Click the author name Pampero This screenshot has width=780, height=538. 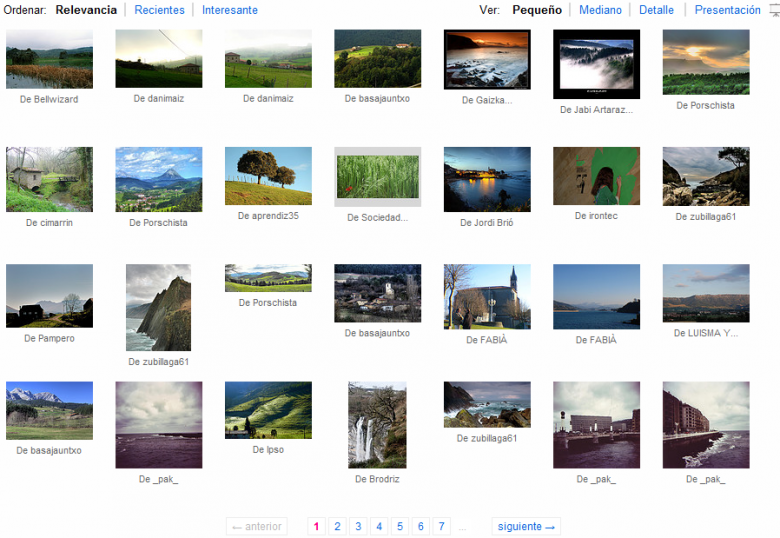click(56, 339)
